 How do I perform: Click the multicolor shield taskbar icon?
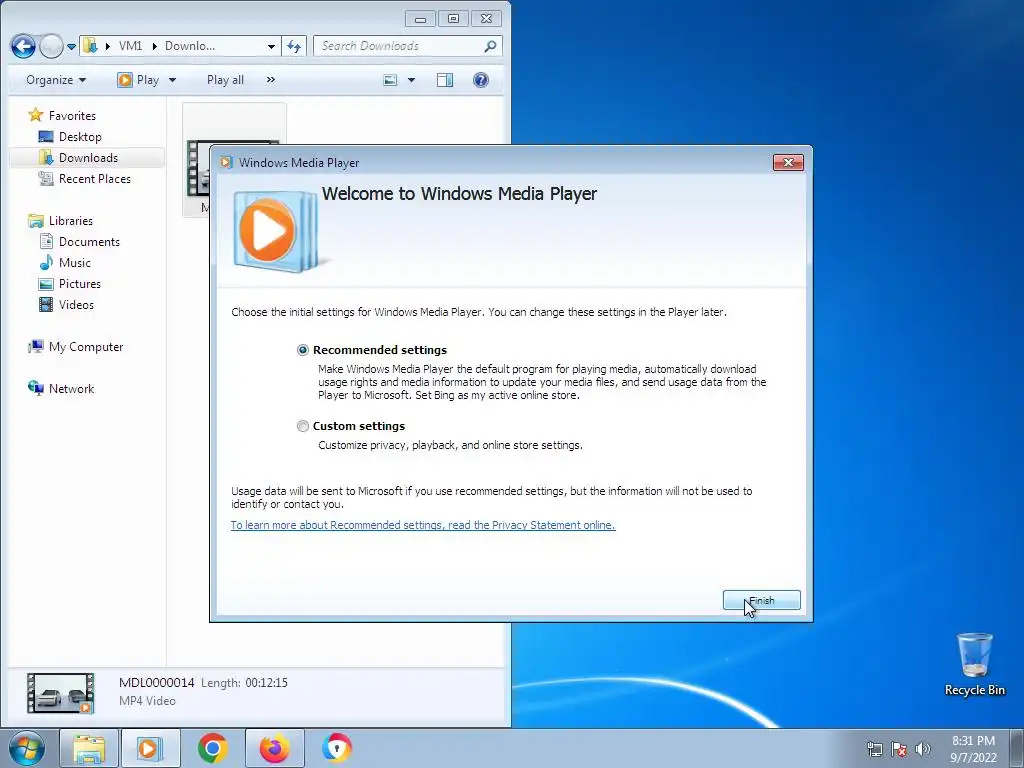(x=337, y=748)
